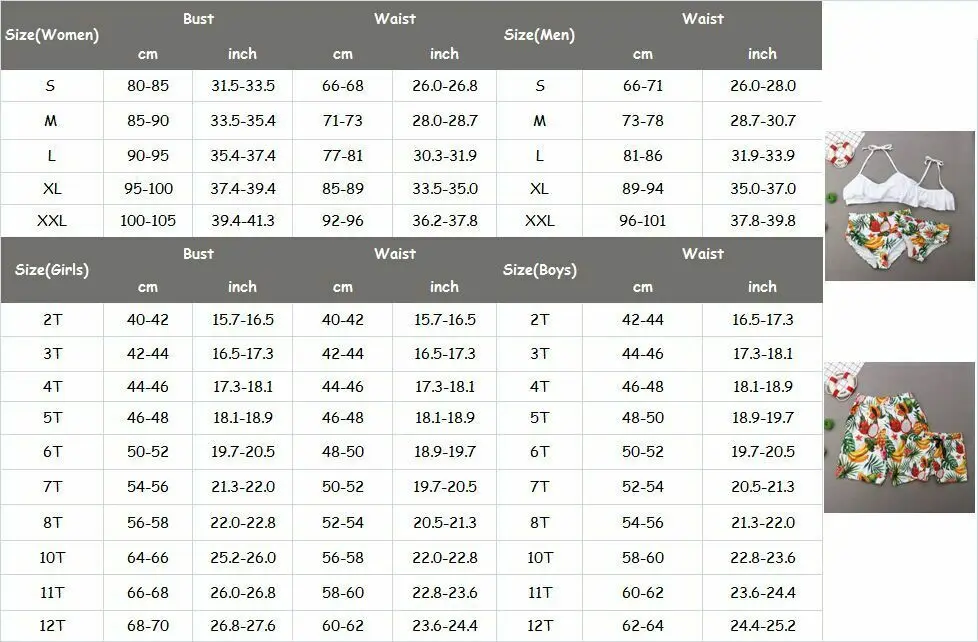This screenshot has height=642, width=978.
Task: Select the Size(Boys) header cell
Action: coord(540,270)
